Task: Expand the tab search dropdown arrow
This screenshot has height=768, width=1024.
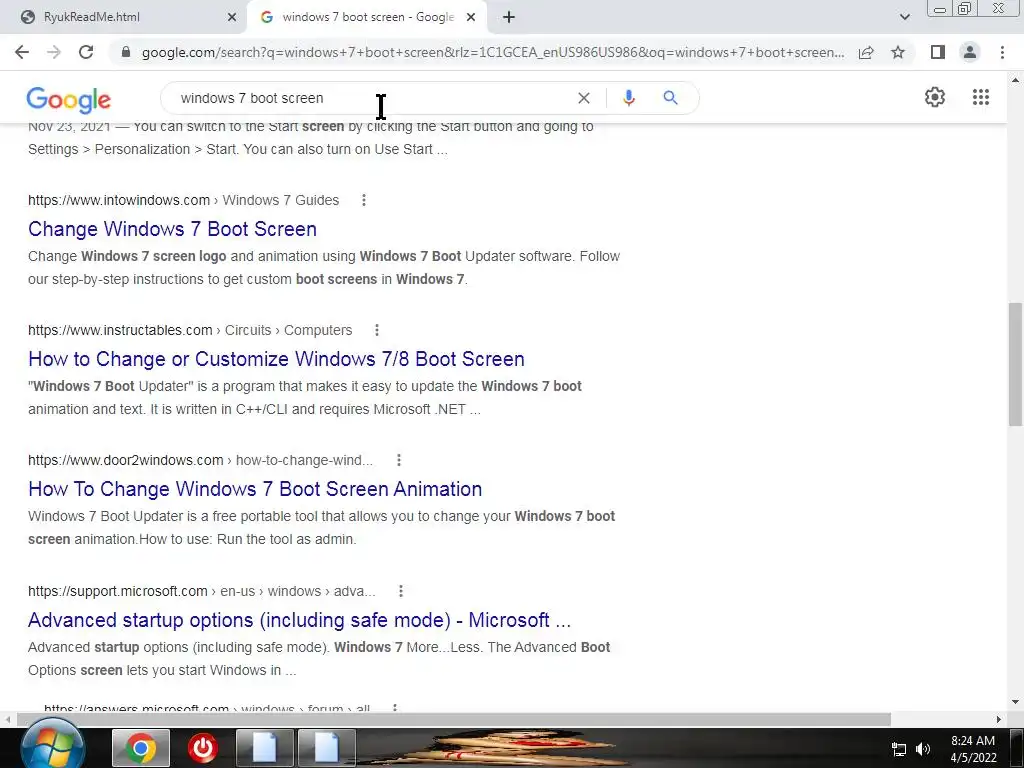Action: 904,17
